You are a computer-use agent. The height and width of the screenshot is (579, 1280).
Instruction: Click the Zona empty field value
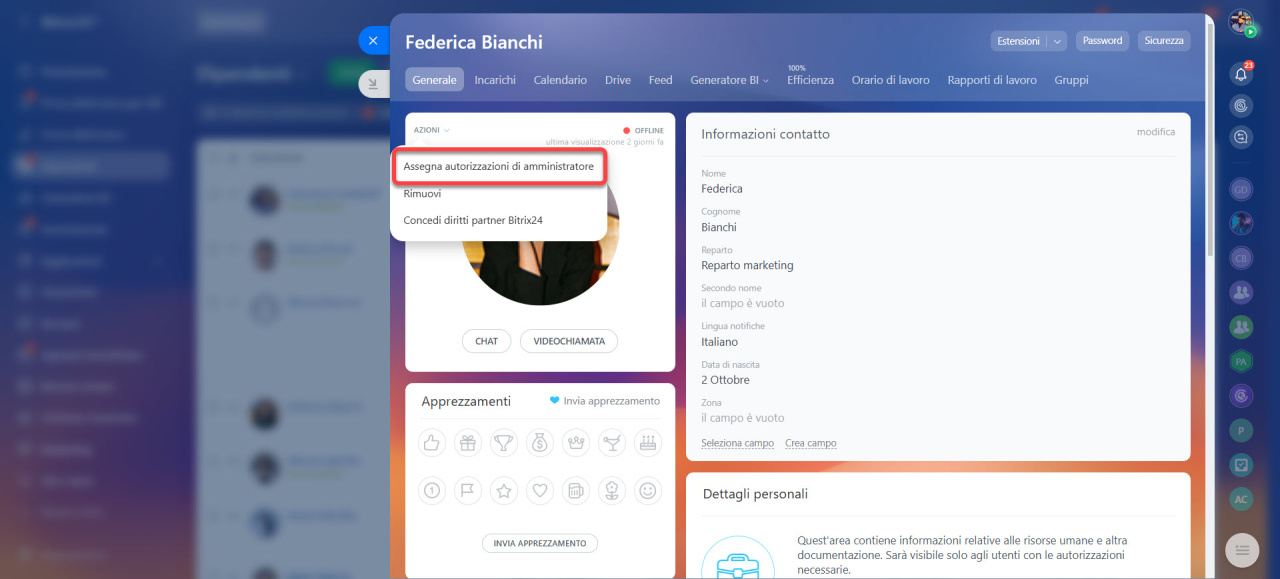[743, 418]
